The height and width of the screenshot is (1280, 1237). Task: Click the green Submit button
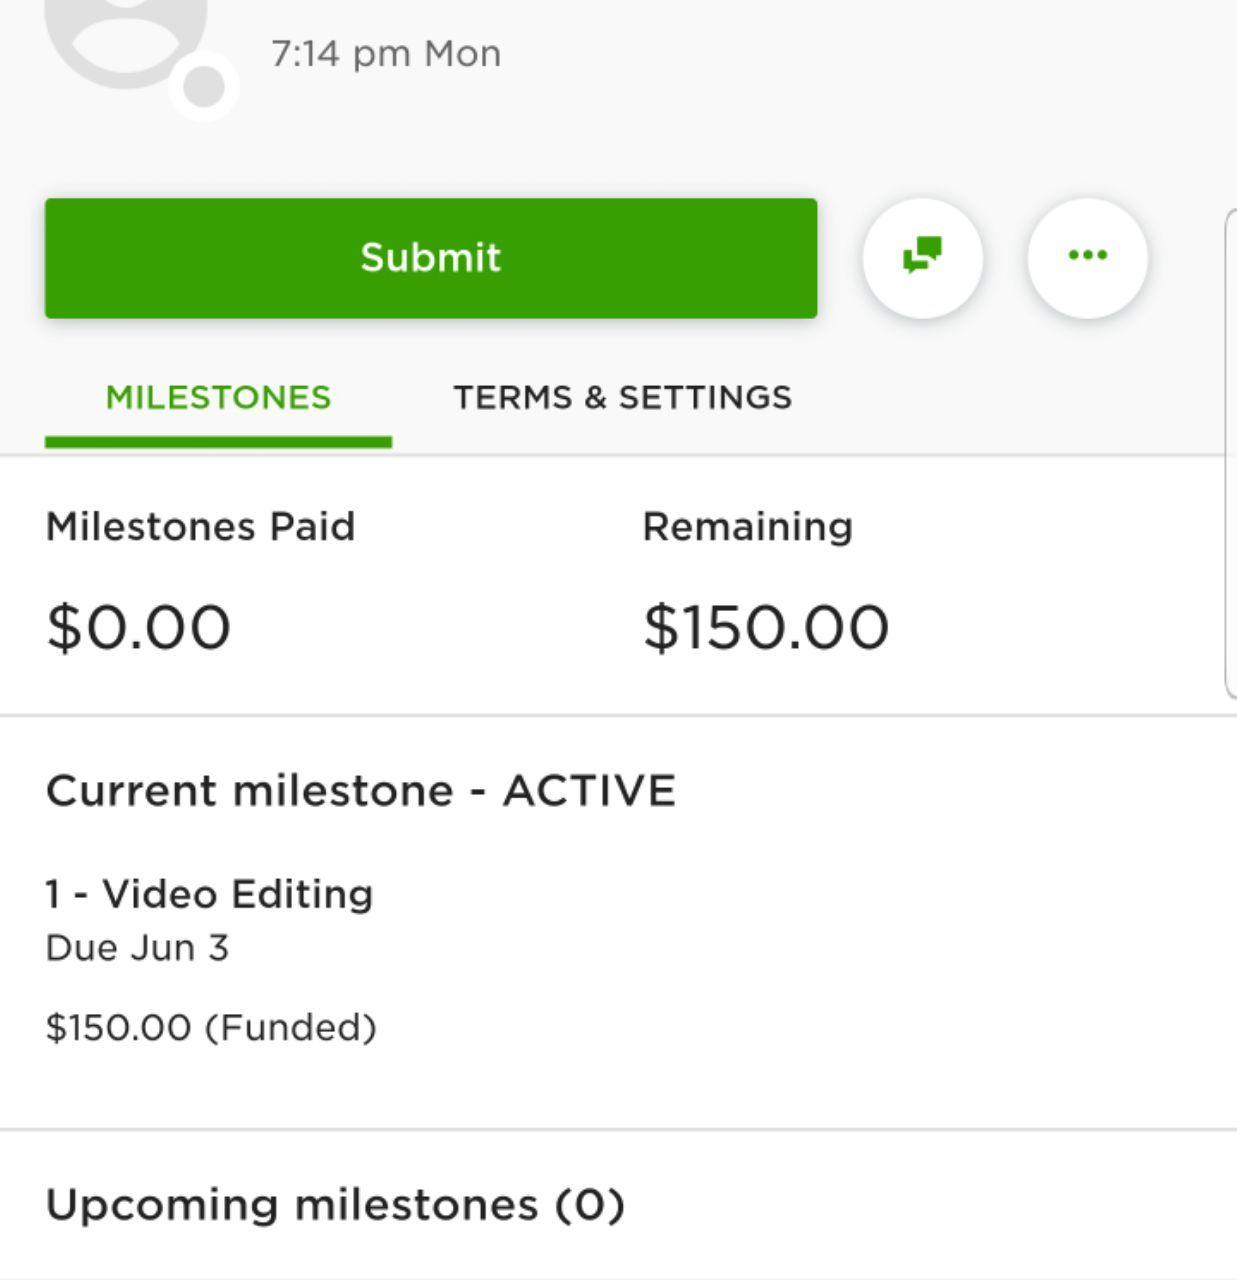coord(431,258)
